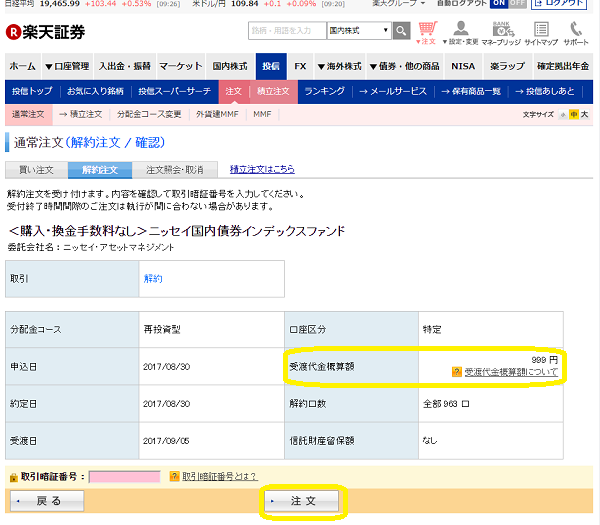600x525 pixels.
Task: Click the question icon beside 受渡代金概算額について
Action: click(x=457, y=372)
